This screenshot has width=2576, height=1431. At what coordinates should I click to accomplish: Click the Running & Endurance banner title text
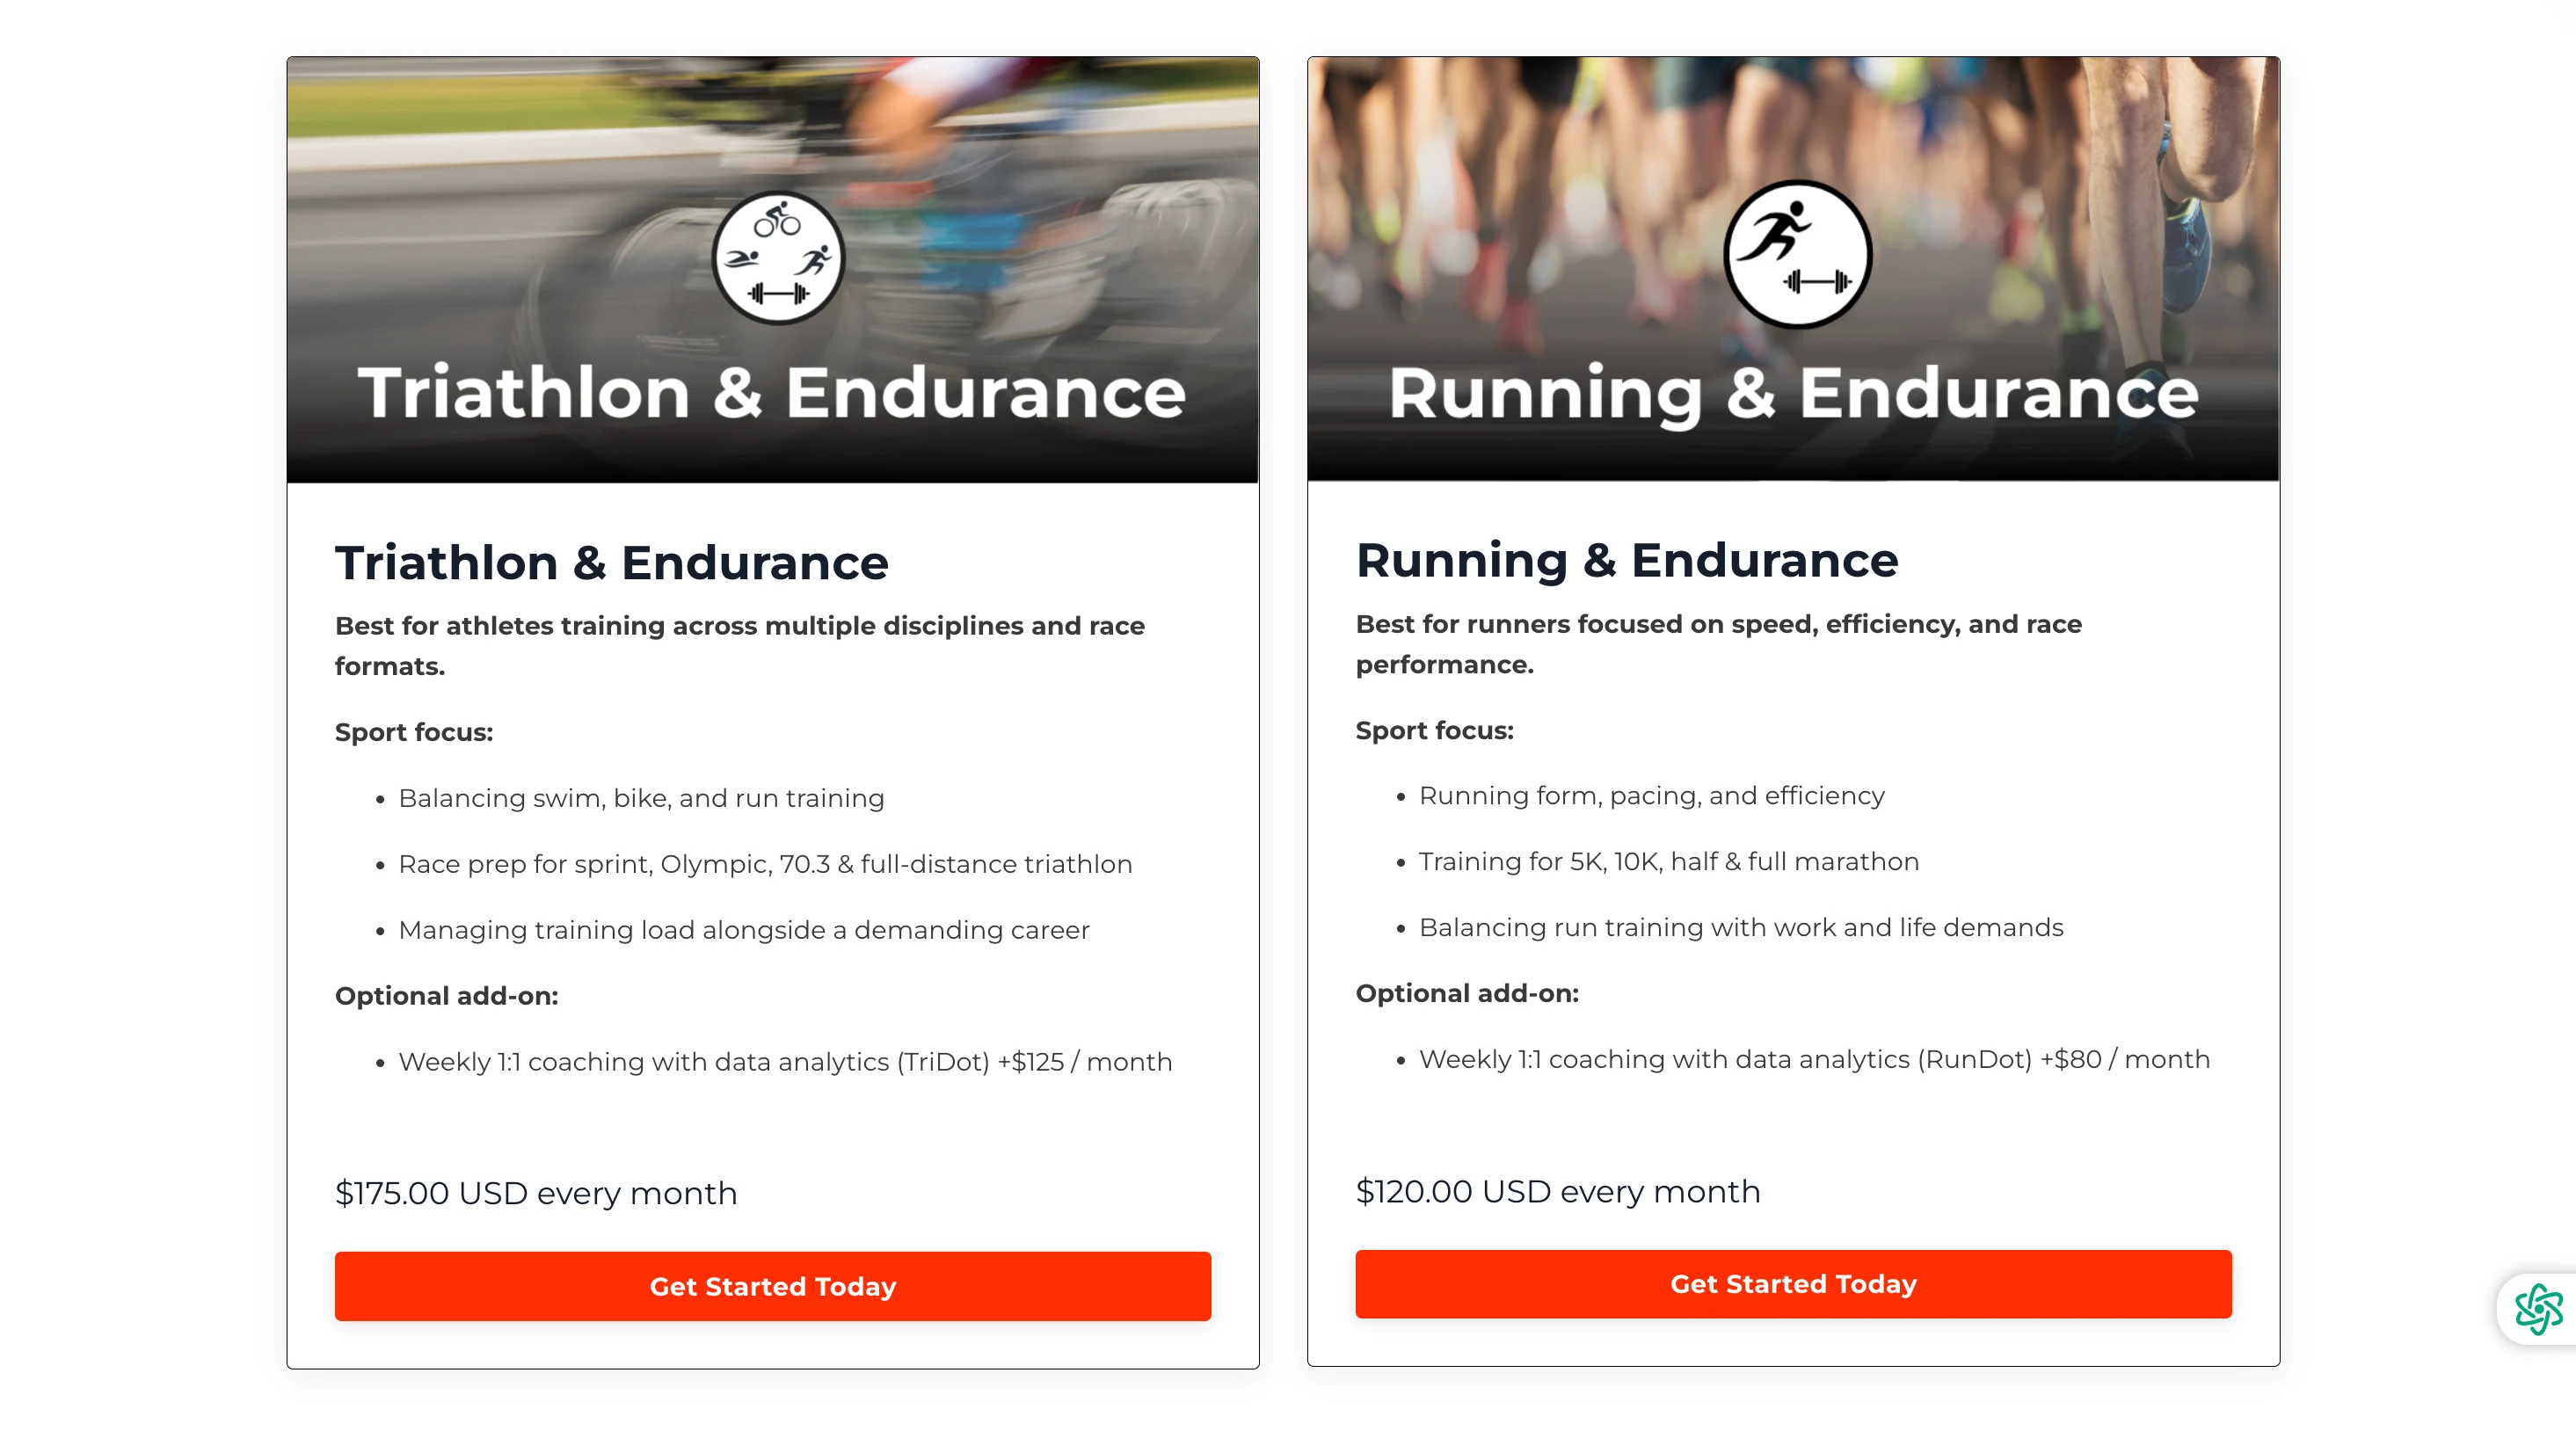click(x=1793, y=392)
